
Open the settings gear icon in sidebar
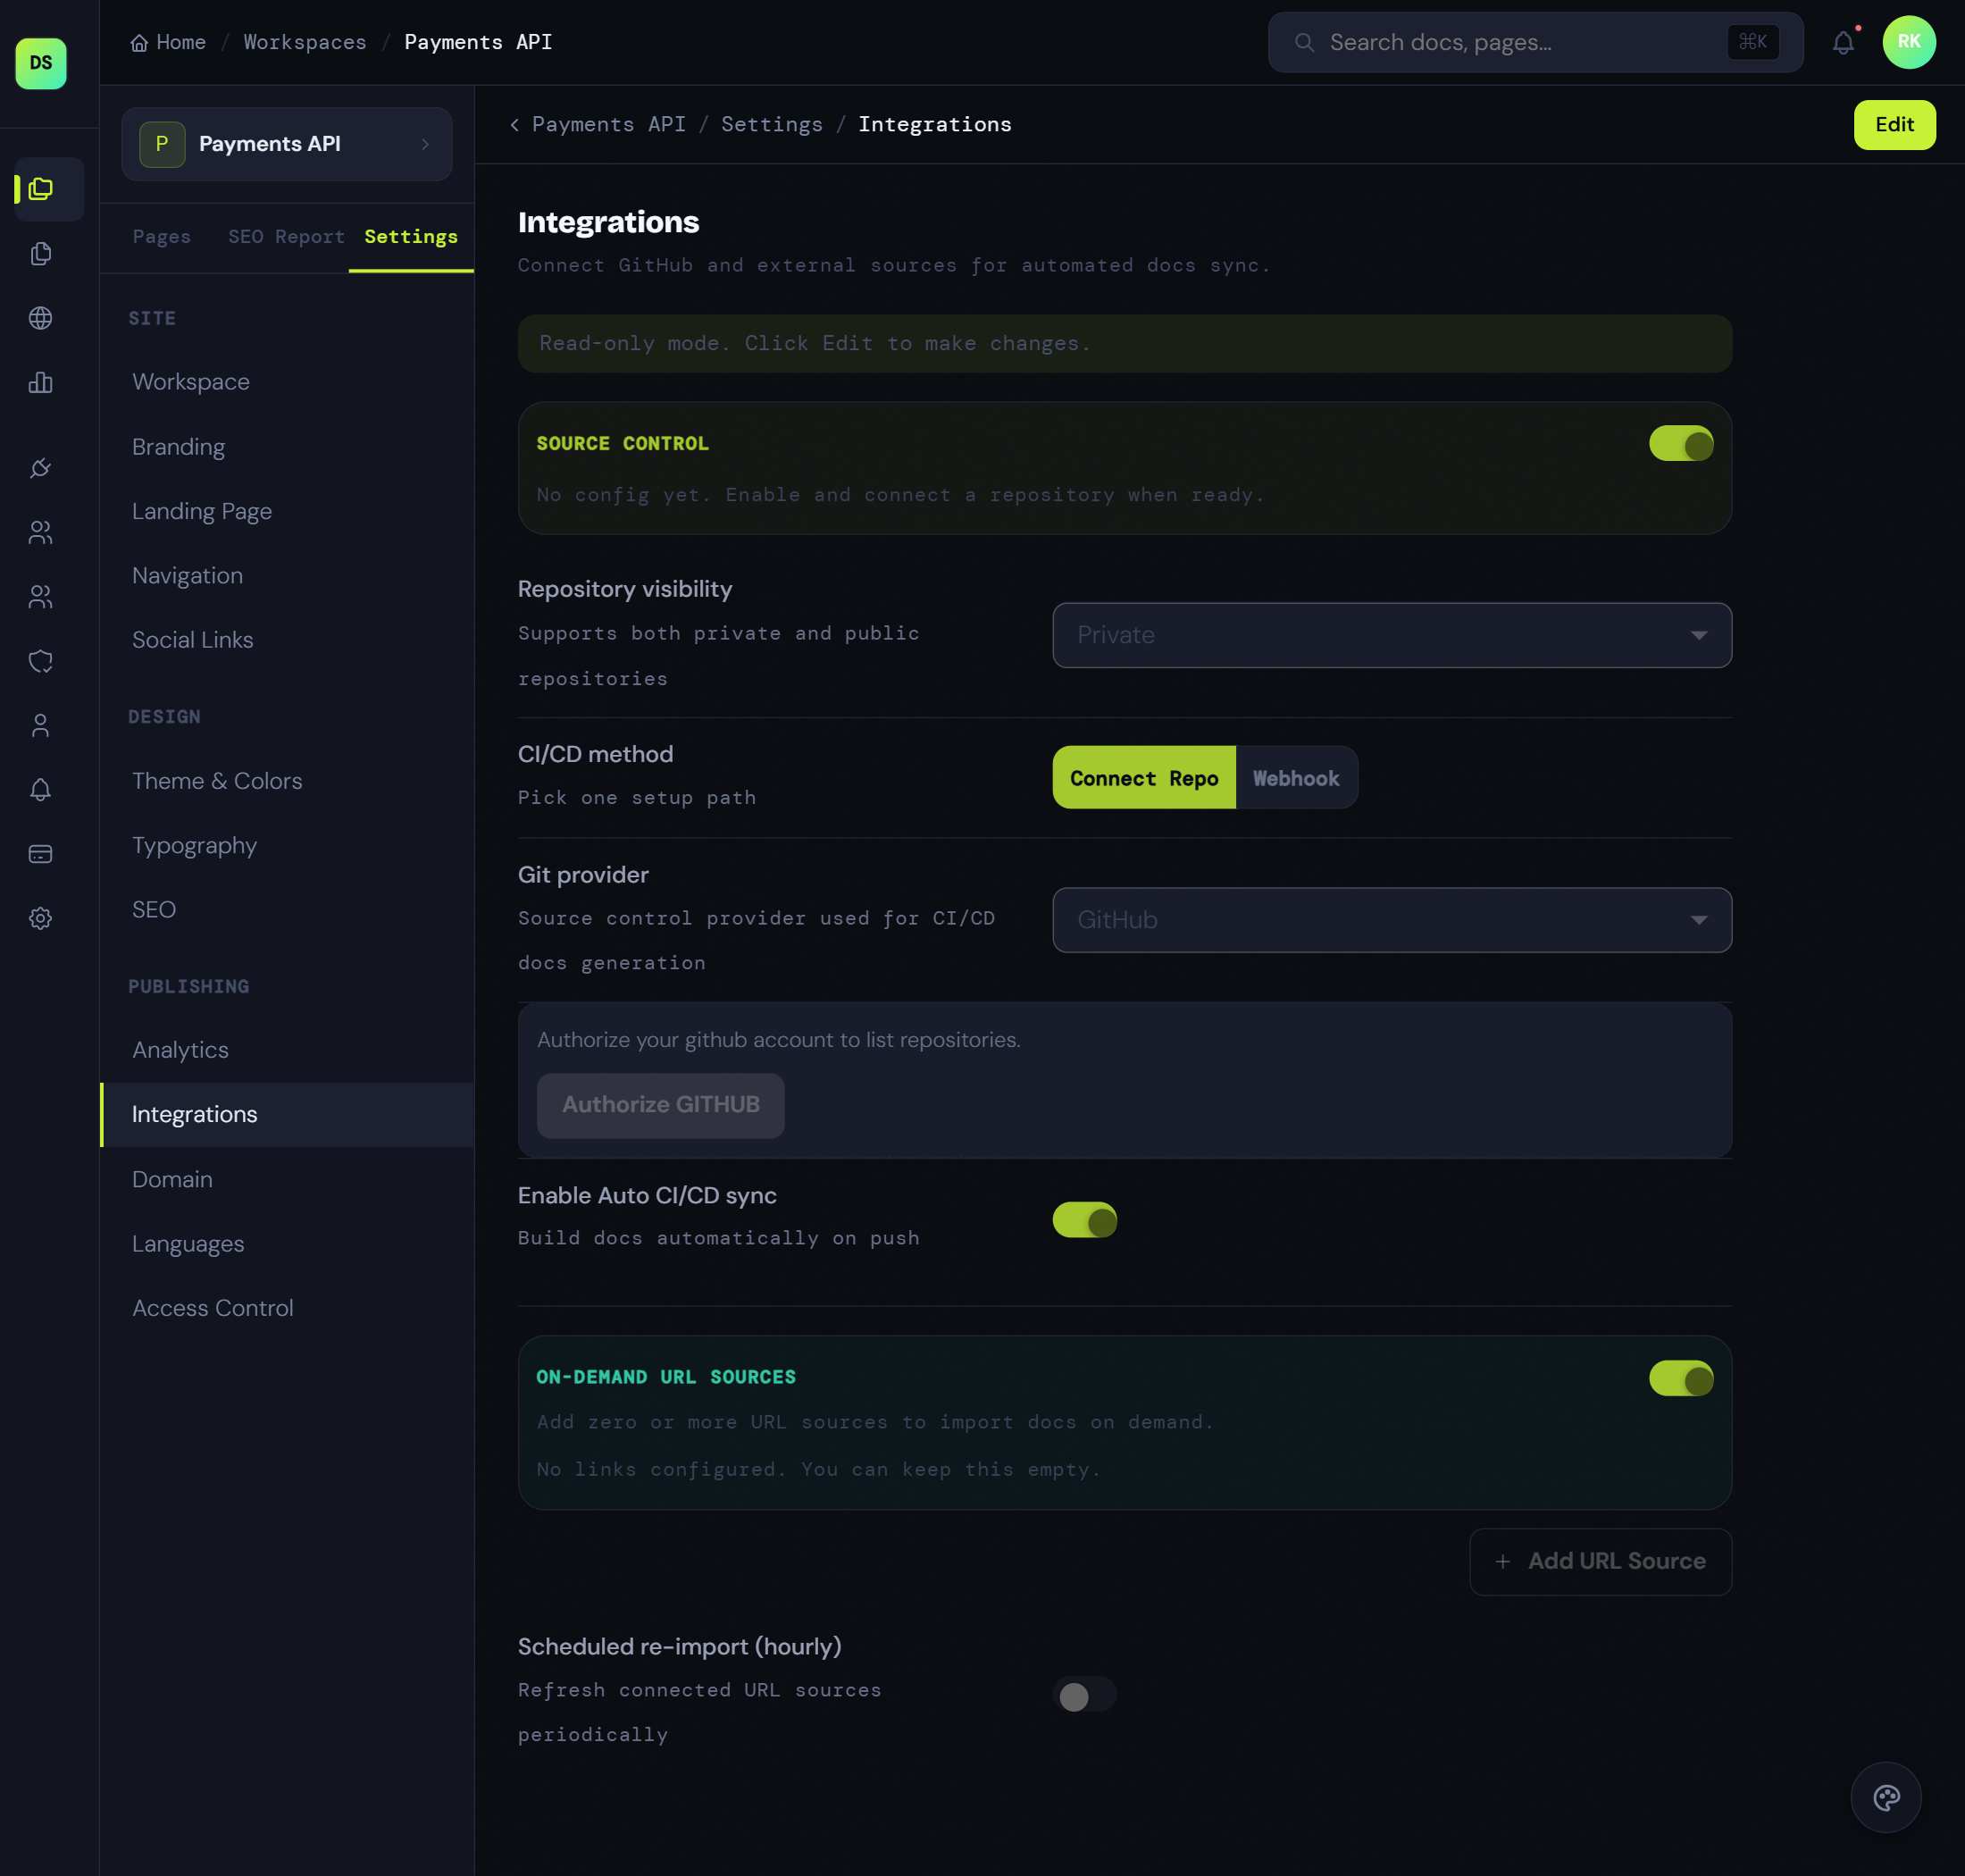coord(40,918)
